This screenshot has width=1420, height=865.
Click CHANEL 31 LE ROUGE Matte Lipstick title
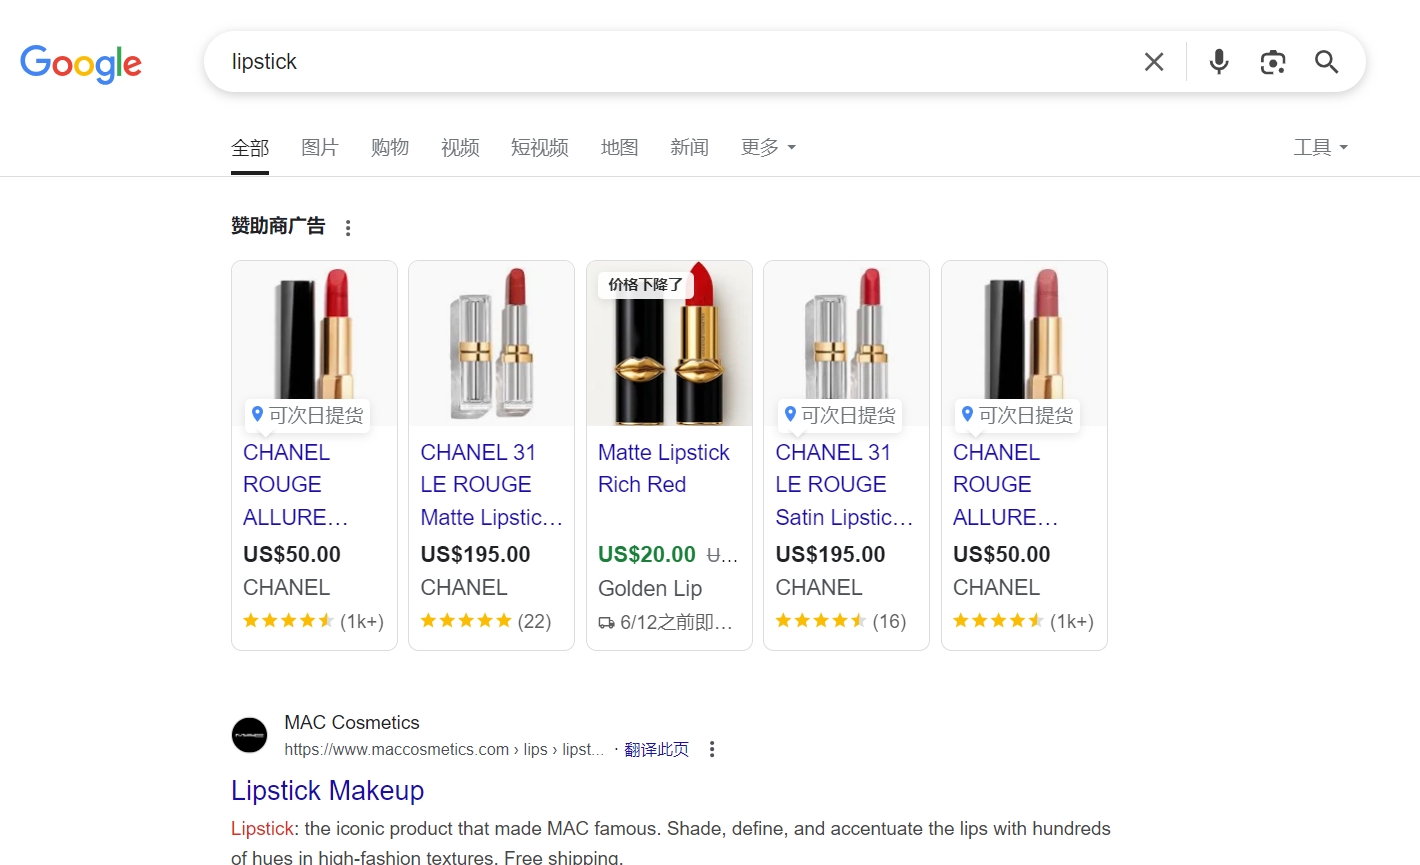(x=491, y=485)
